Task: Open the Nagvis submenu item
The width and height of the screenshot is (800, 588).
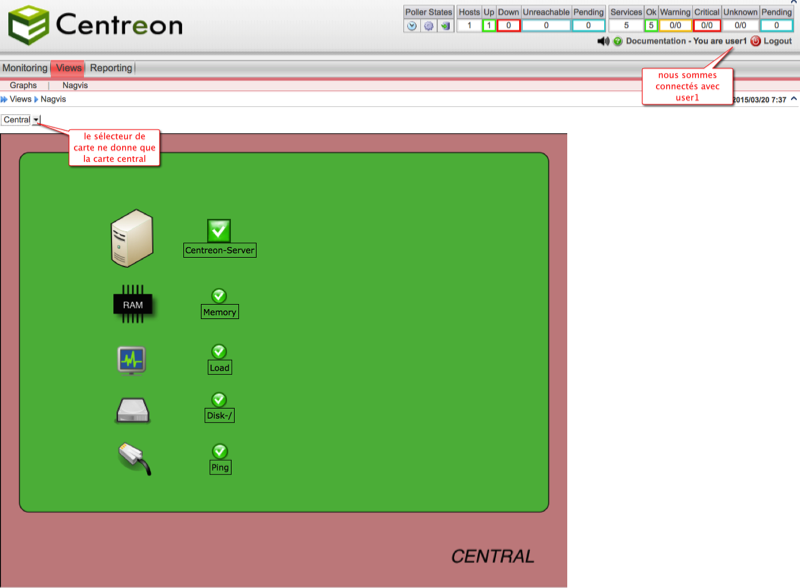Action: point(75,86)
